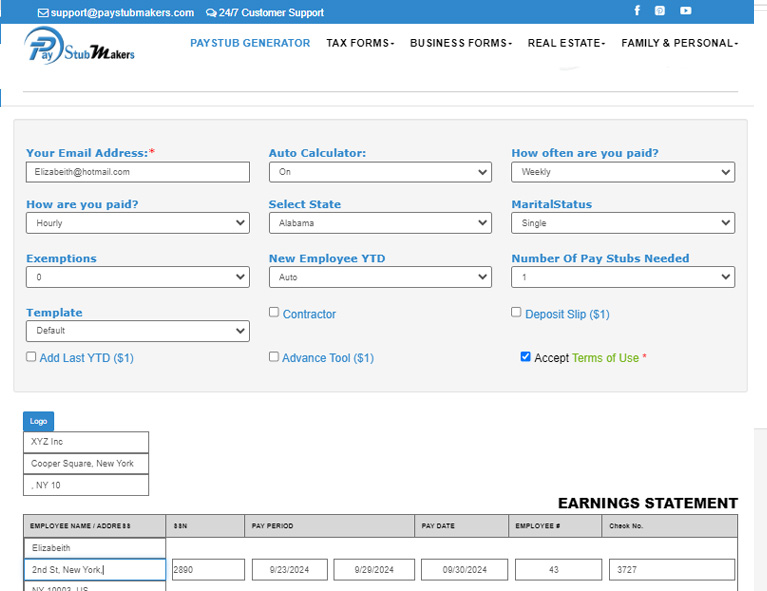Open the Facebook icon in header
Image resolution: width=767 pixels, height=591 pixels.
point(637,10)
